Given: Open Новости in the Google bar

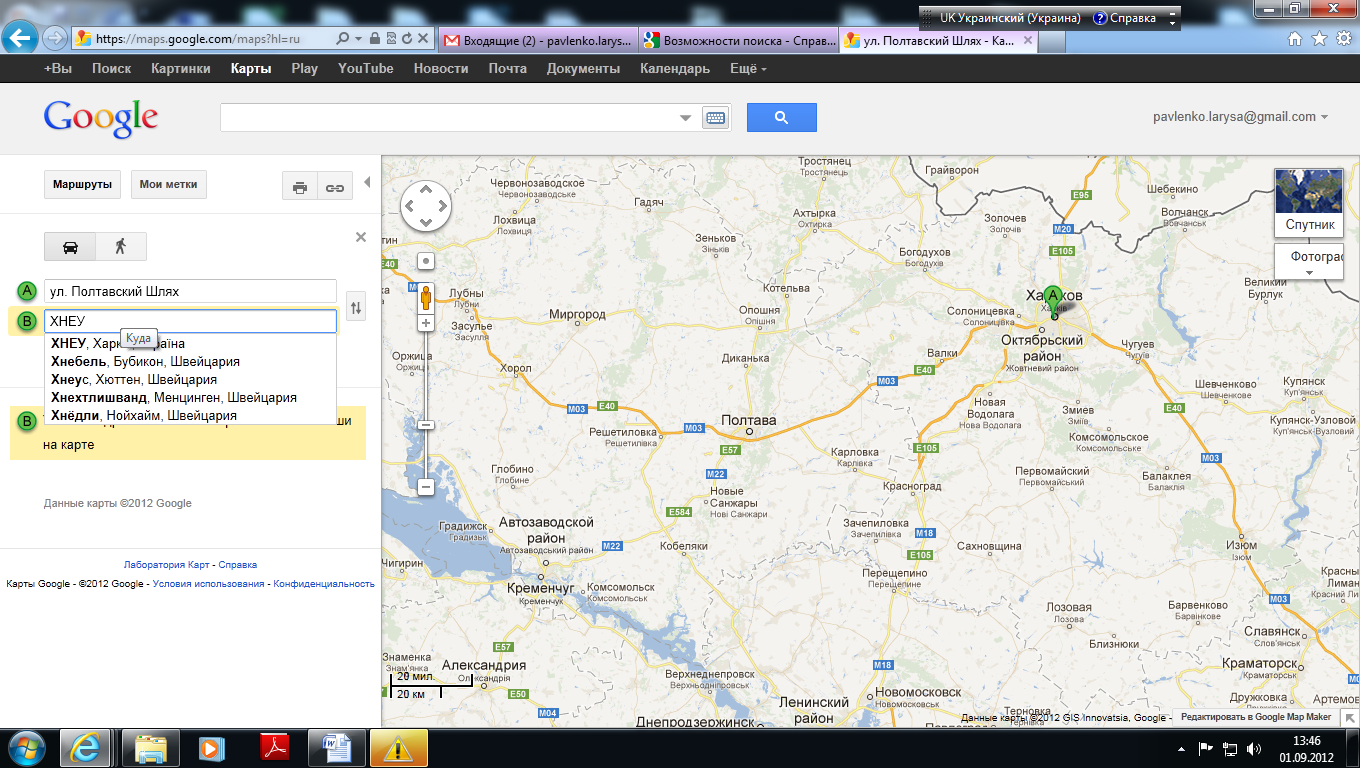Looking at the screenshot, I should tap(441, 69).
